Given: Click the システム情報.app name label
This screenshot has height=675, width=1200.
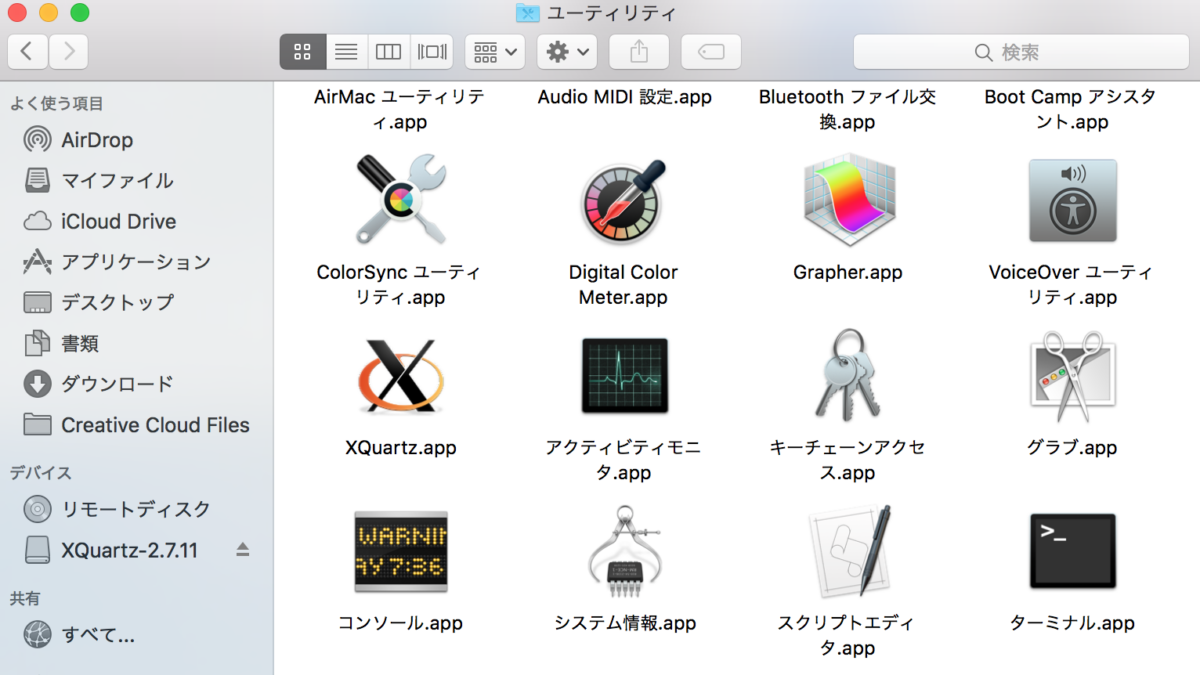Looking at the screenshot, I should click(x=625, y=623).
